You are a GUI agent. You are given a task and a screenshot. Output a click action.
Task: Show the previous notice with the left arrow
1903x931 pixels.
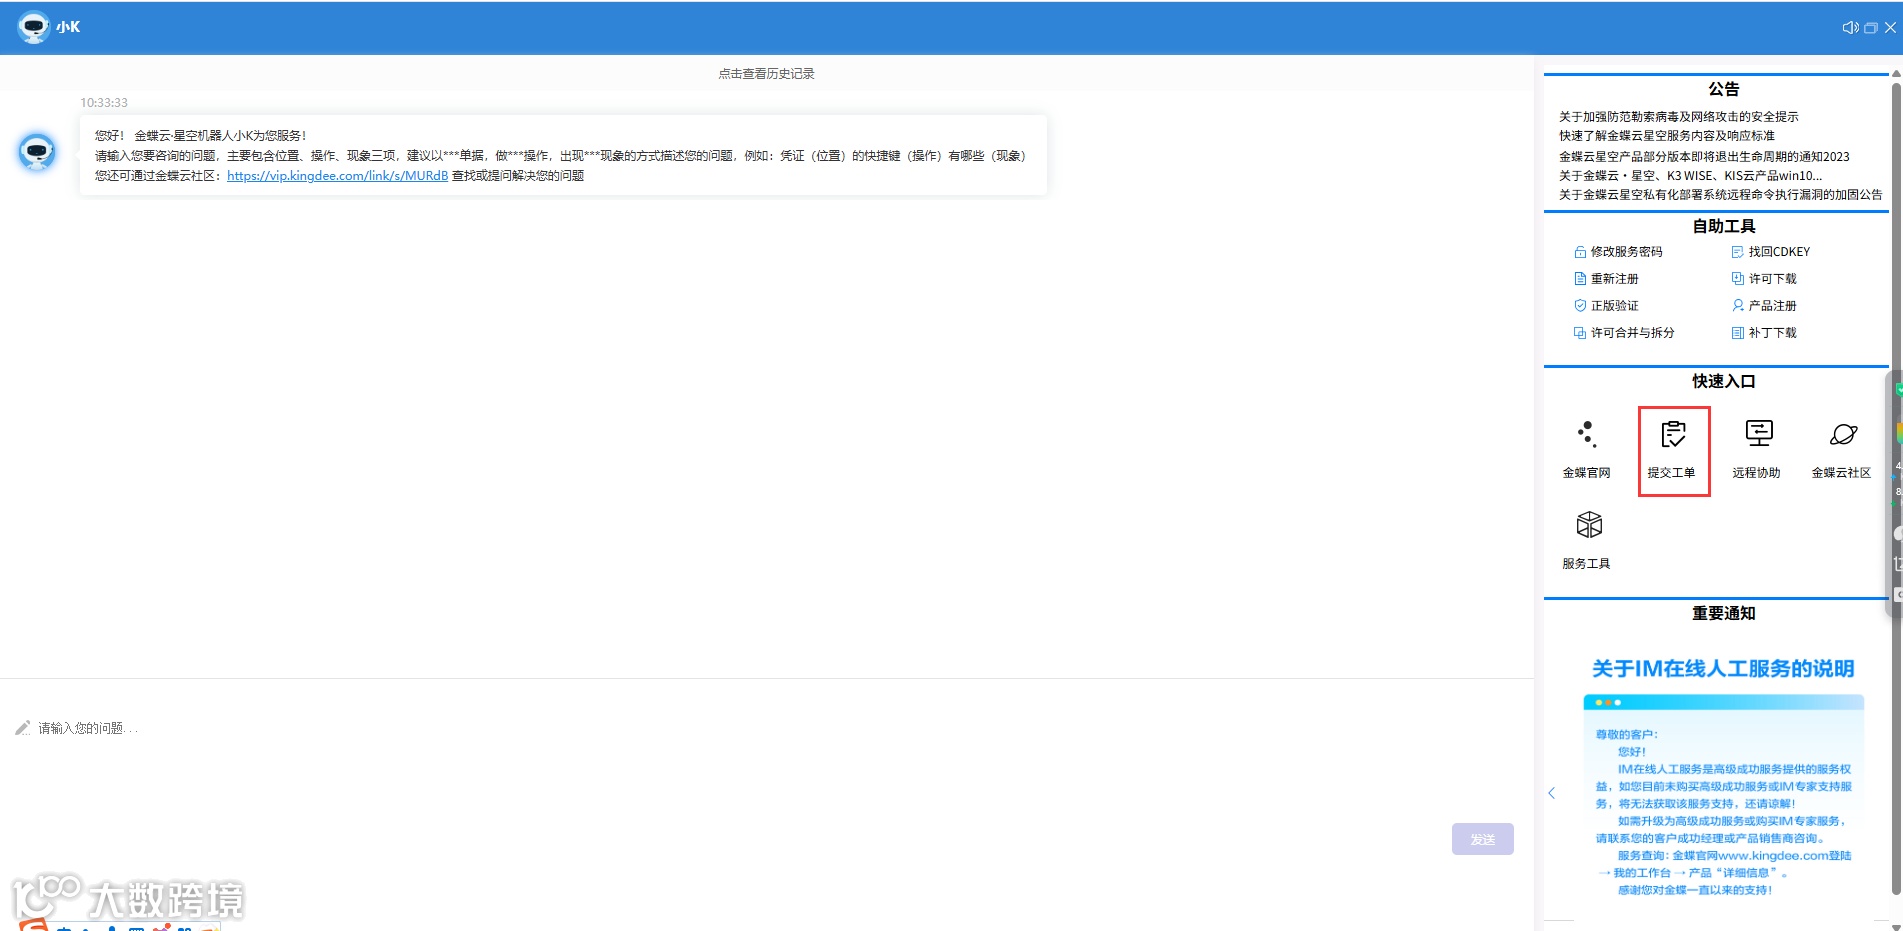click(1552, 793)
